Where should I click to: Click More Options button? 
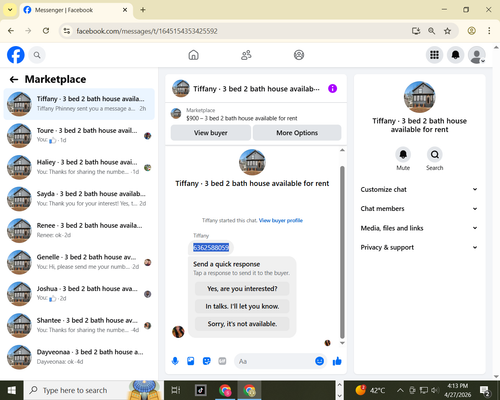point(297,133)
